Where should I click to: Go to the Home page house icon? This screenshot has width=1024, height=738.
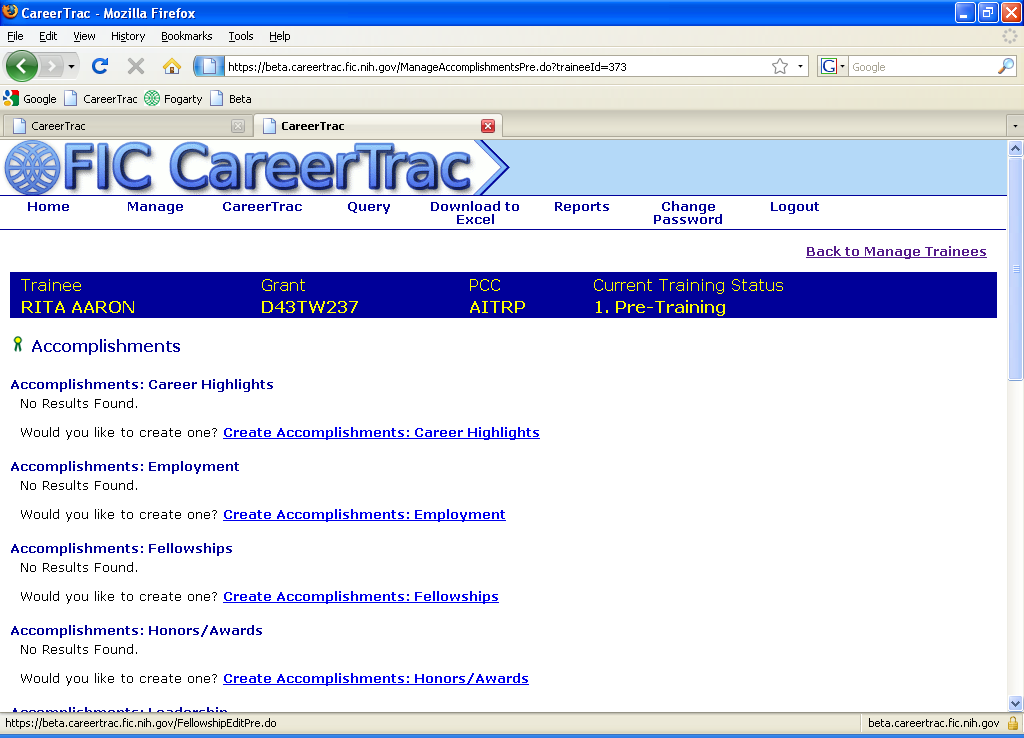172,66
